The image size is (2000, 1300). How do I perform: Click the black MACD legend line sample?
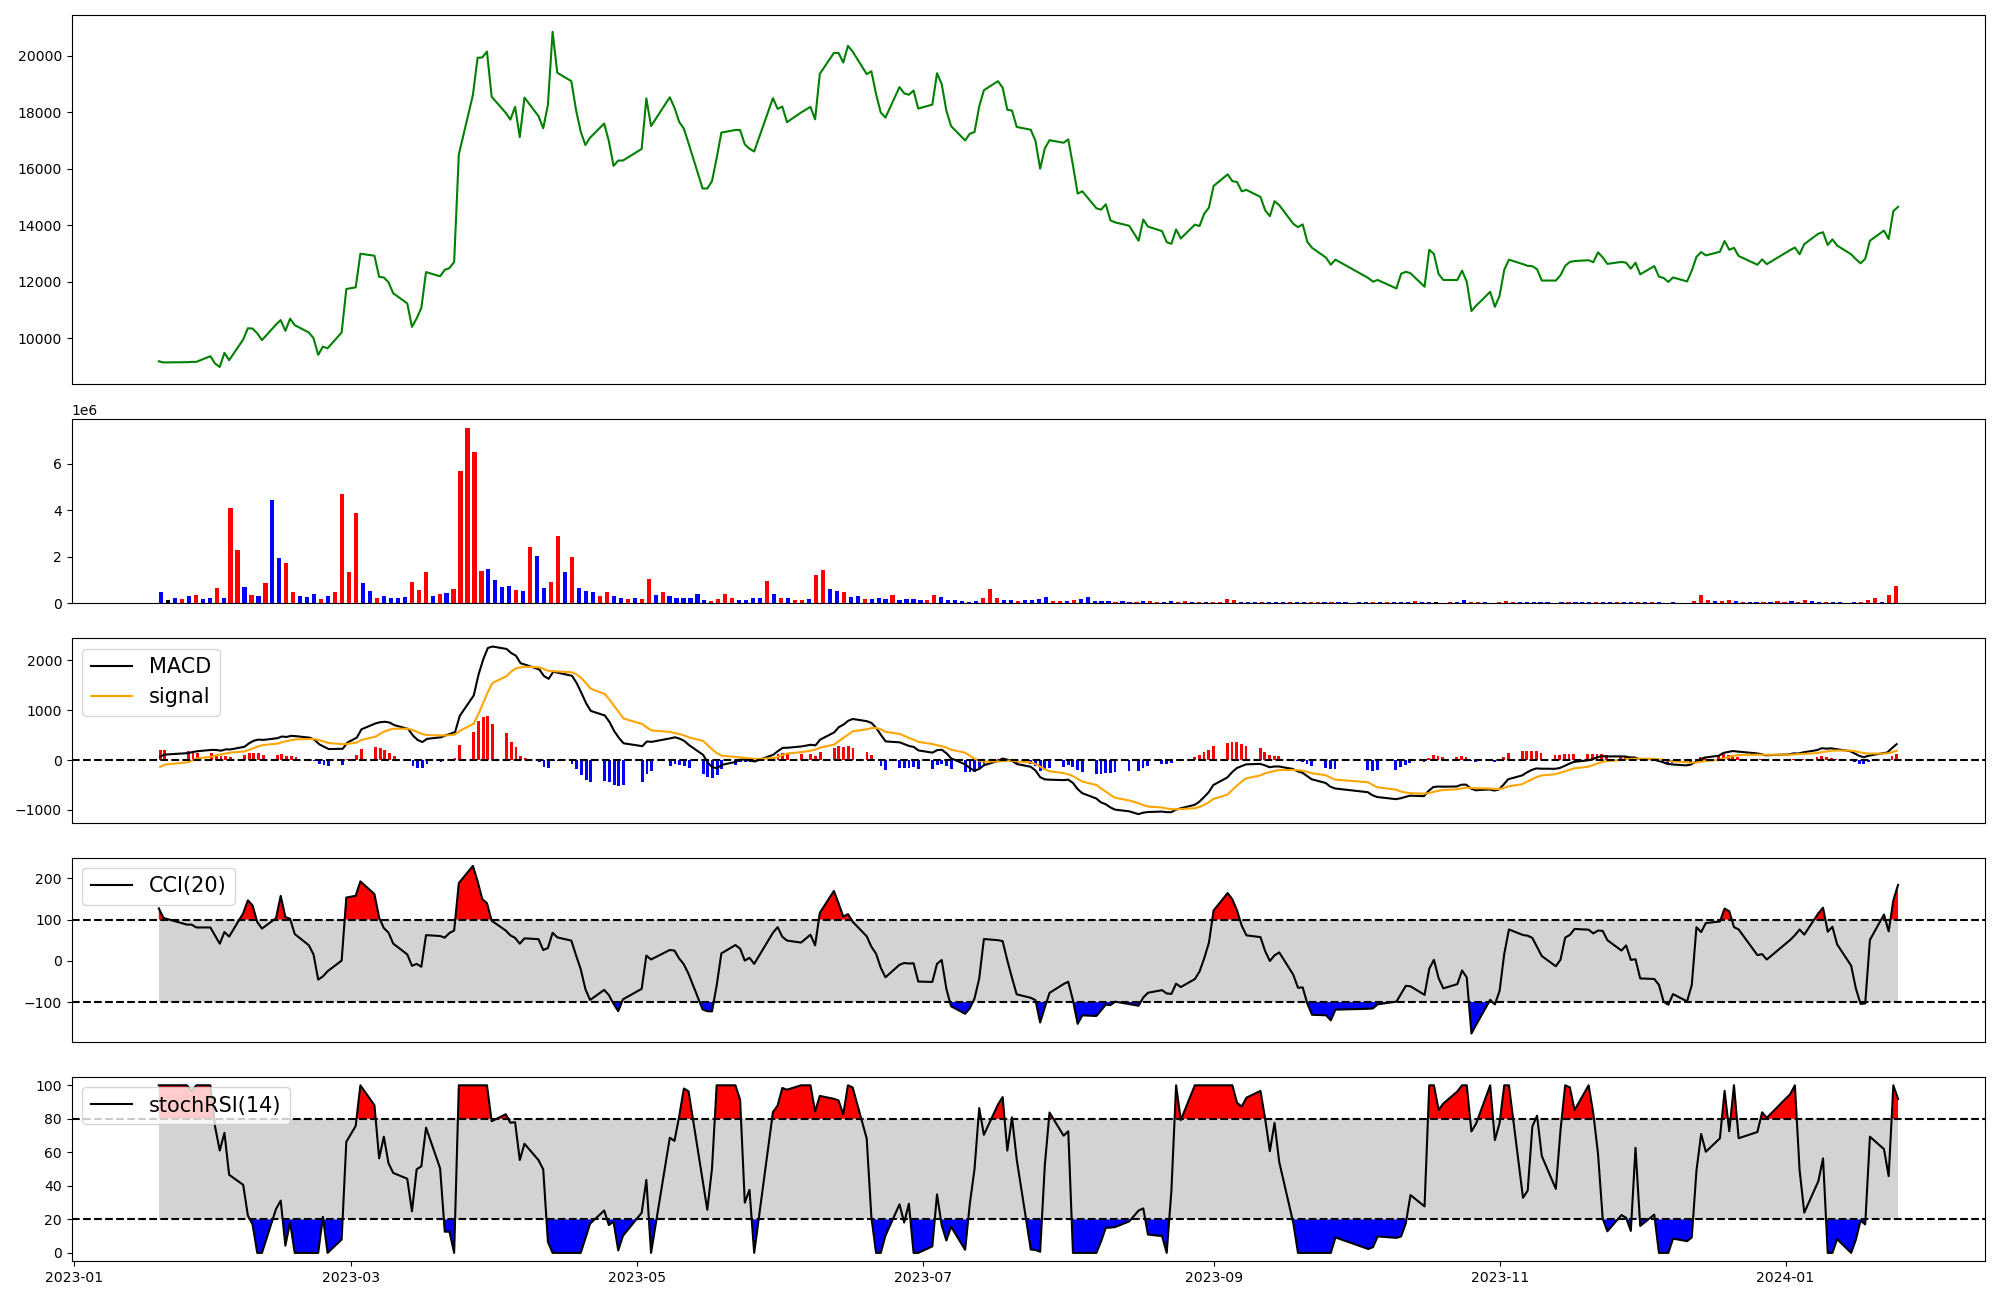click(111, 666)
